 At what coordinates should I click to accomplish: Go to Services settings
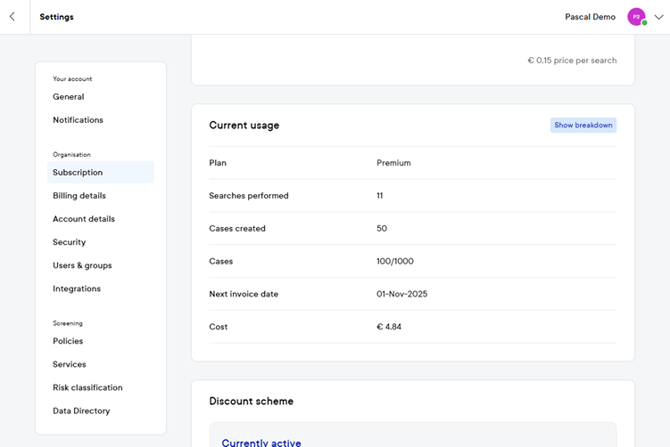coord(69,365)
